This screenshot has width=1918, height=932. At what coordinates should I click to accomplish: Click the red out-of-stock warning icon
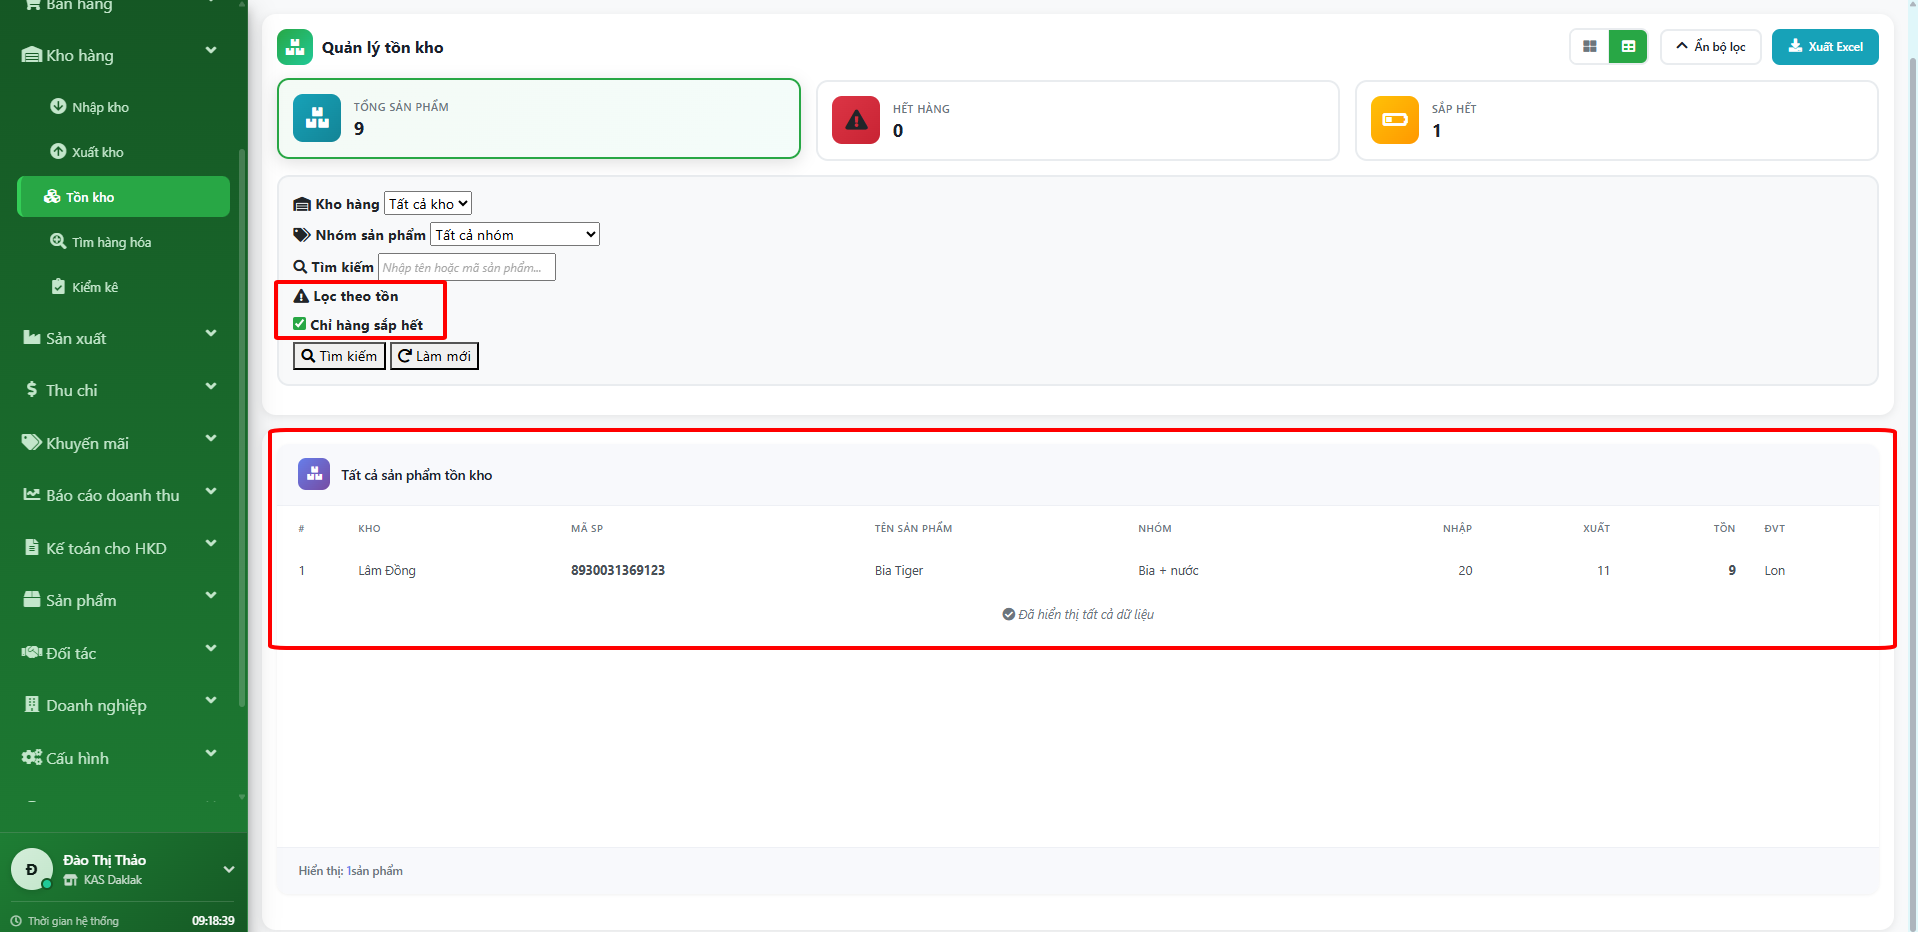click(x=856, y=120)
